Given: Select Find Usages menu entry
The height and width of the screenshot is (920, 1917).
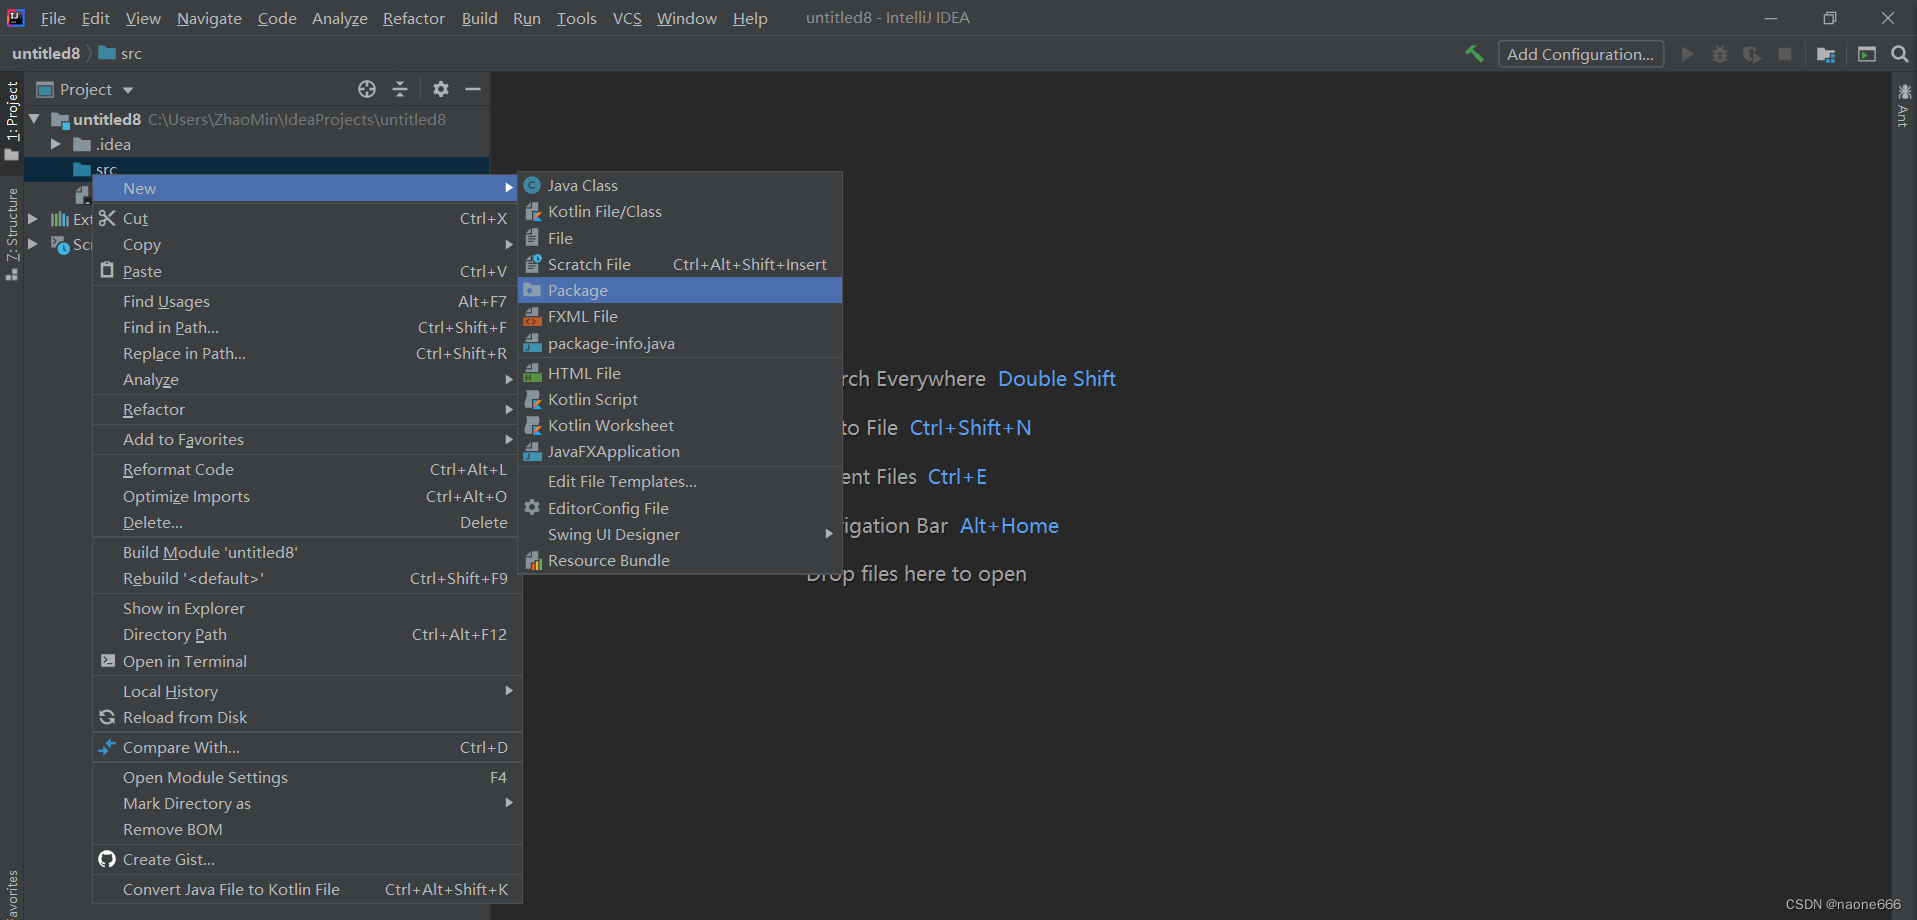Looking at the screenshot, I should point(307,301).
